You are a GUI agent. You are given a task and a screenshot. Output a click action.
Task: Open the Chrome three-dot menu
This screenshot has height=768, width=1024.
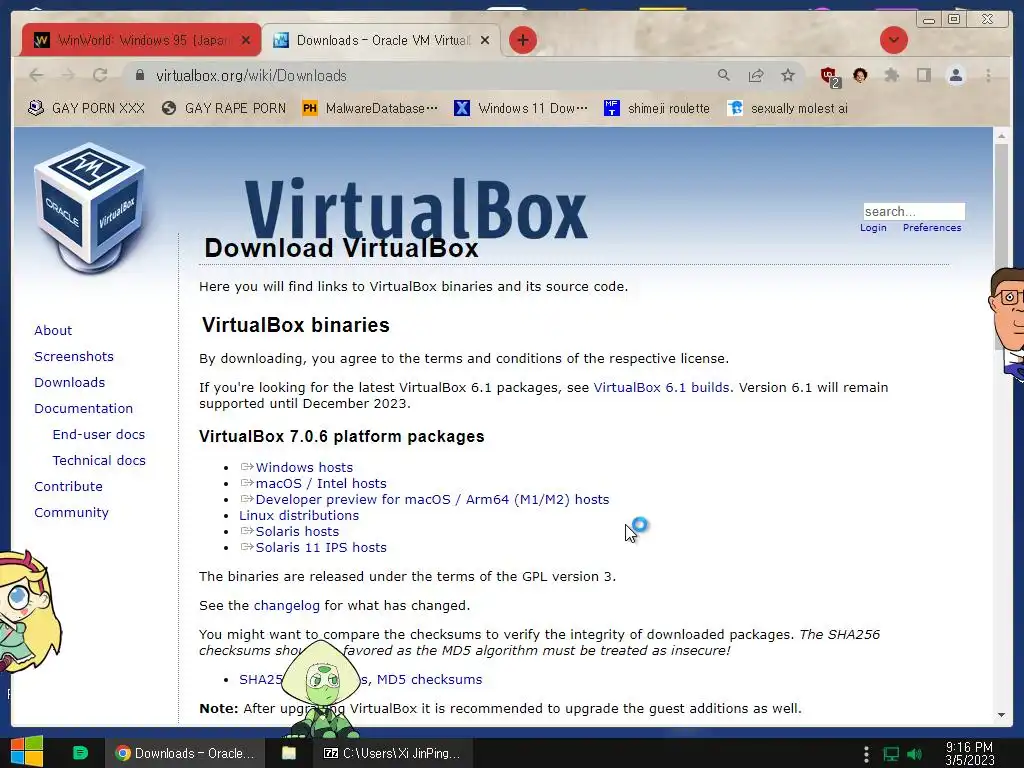click(989, 76)
